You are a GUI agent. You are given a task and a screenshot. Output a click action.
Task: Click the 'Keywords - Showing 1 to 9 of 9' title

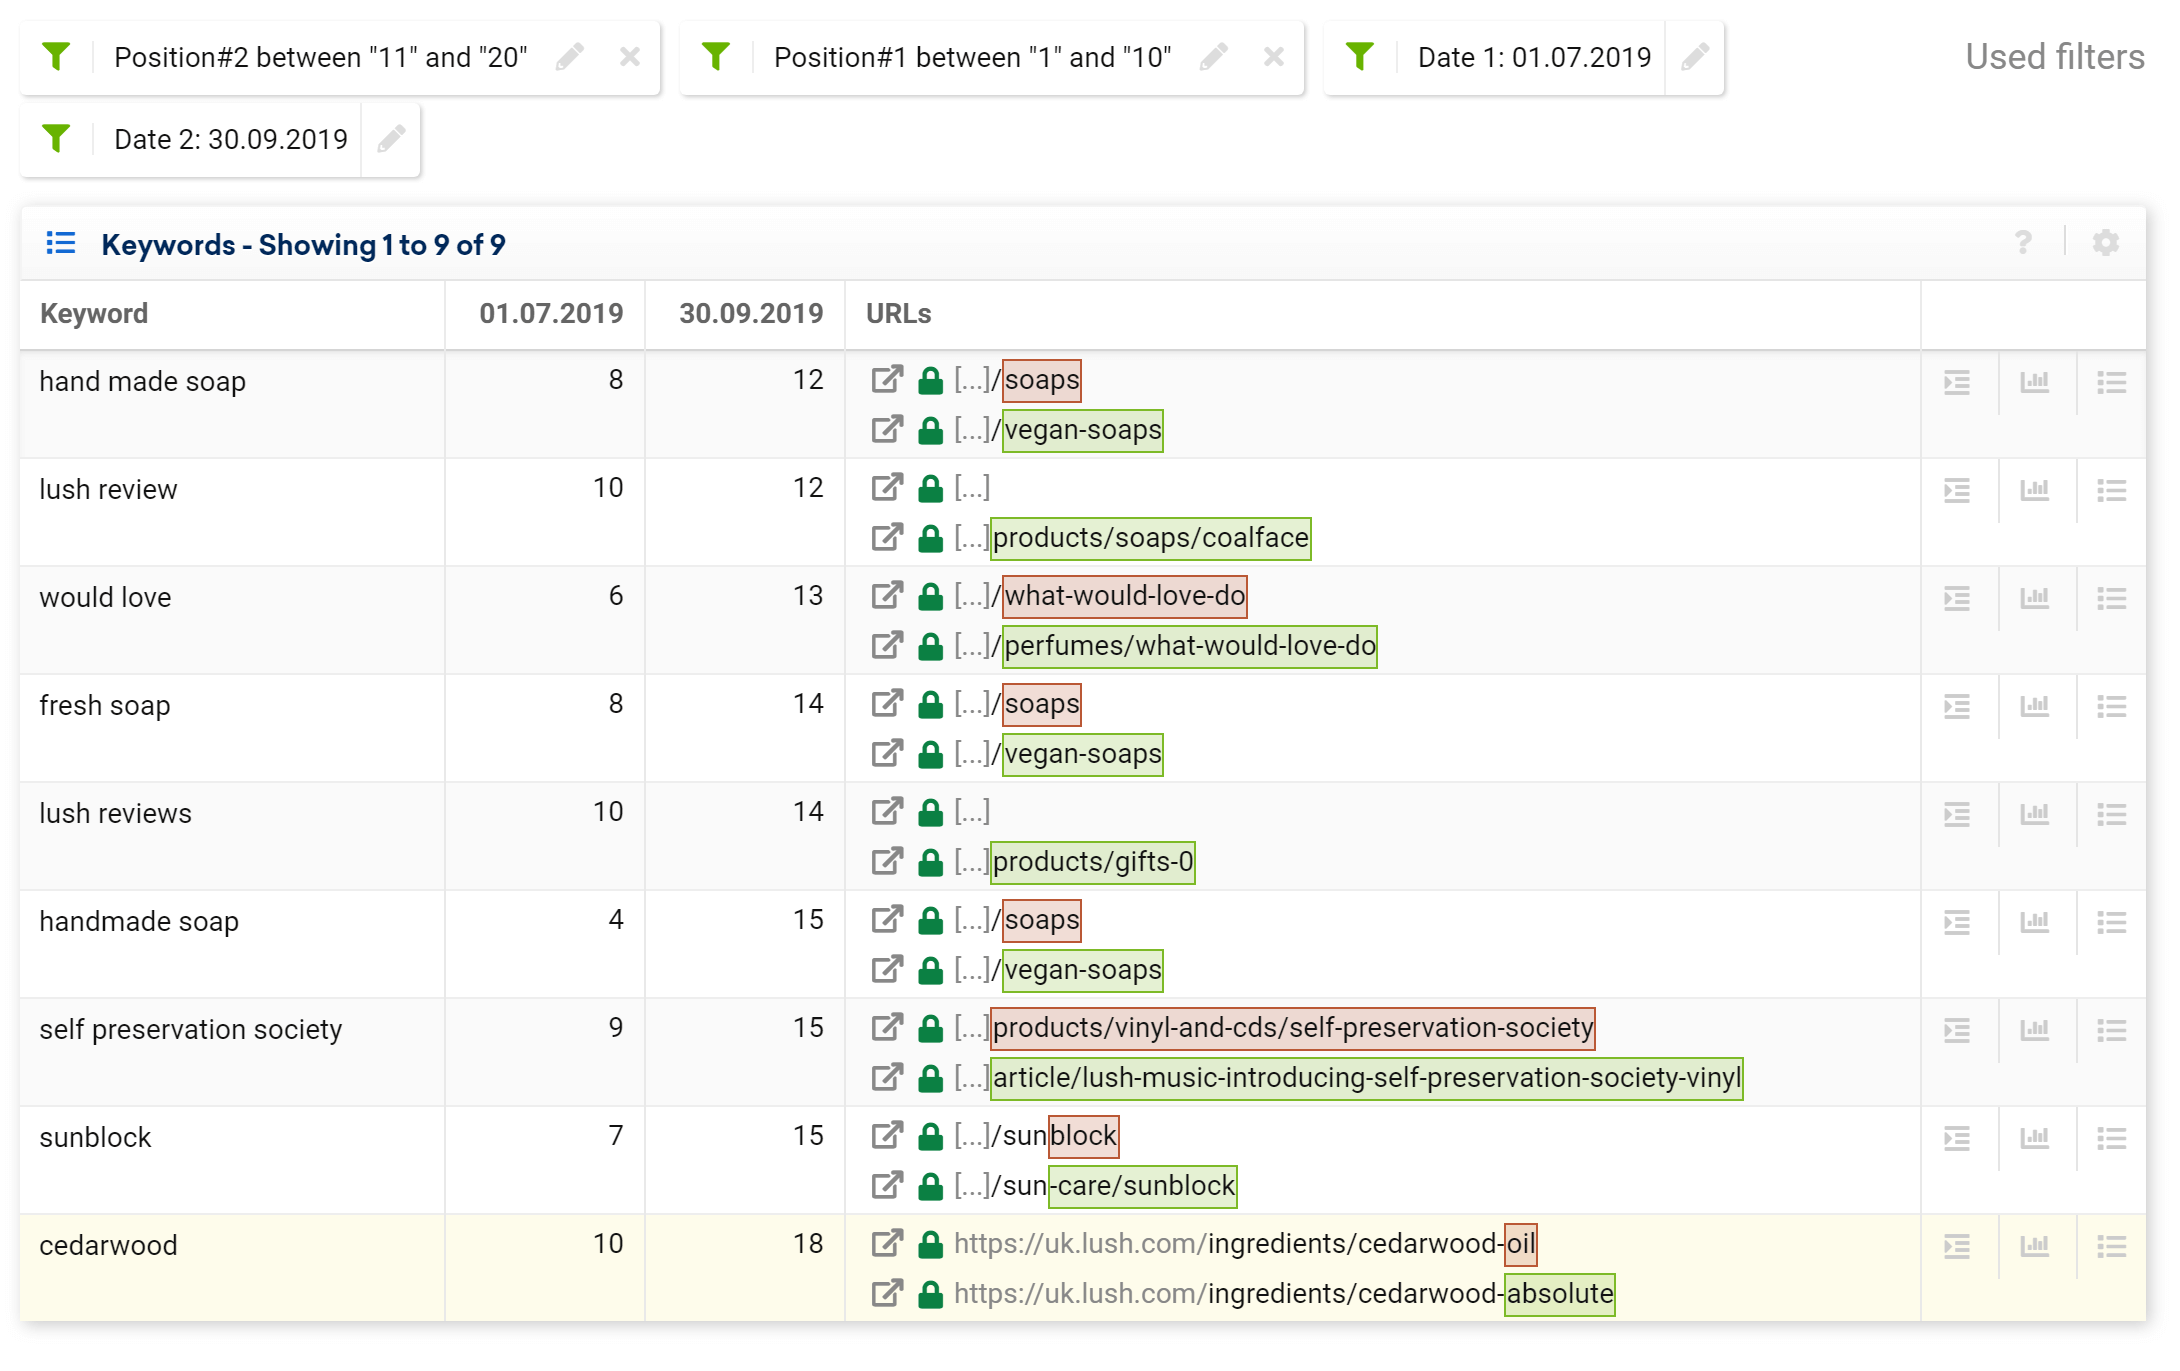click(303, 245)
